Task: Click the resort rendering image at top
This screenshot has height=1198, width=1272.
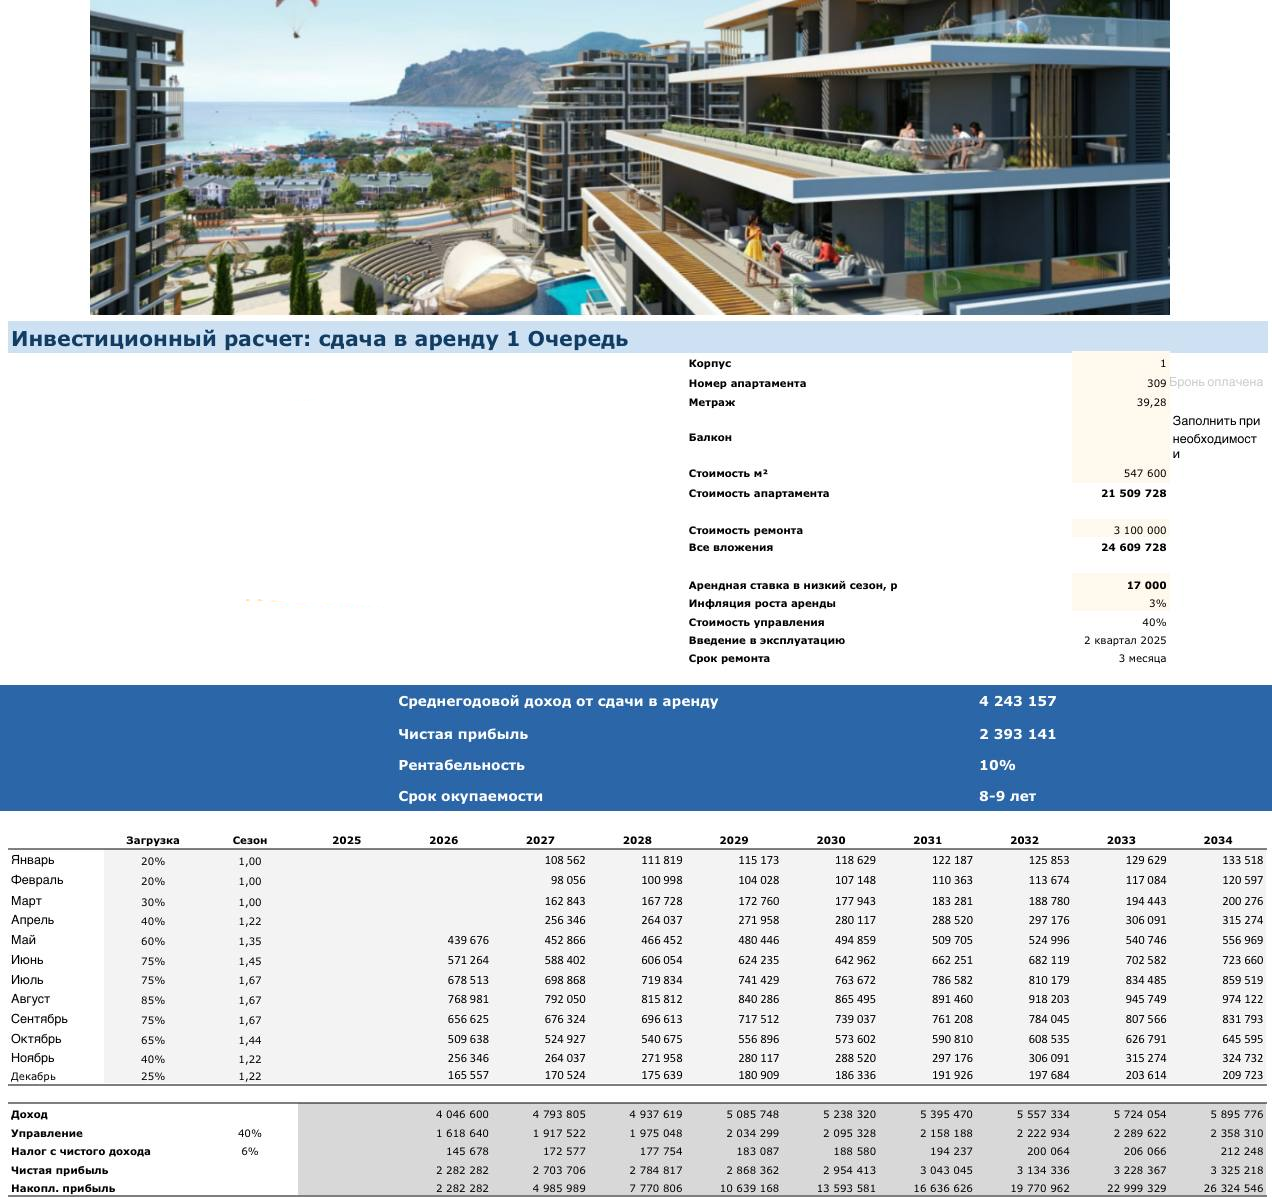Action: point(629,157)
